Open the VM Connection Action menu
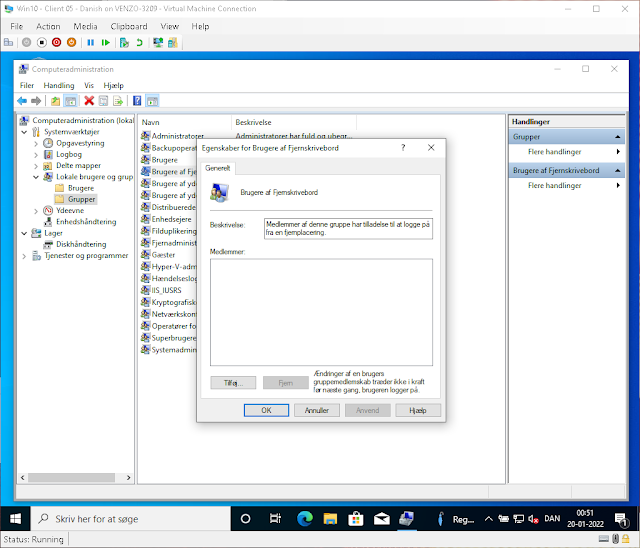The image size is (640, 548). click(x=48, y=27)
